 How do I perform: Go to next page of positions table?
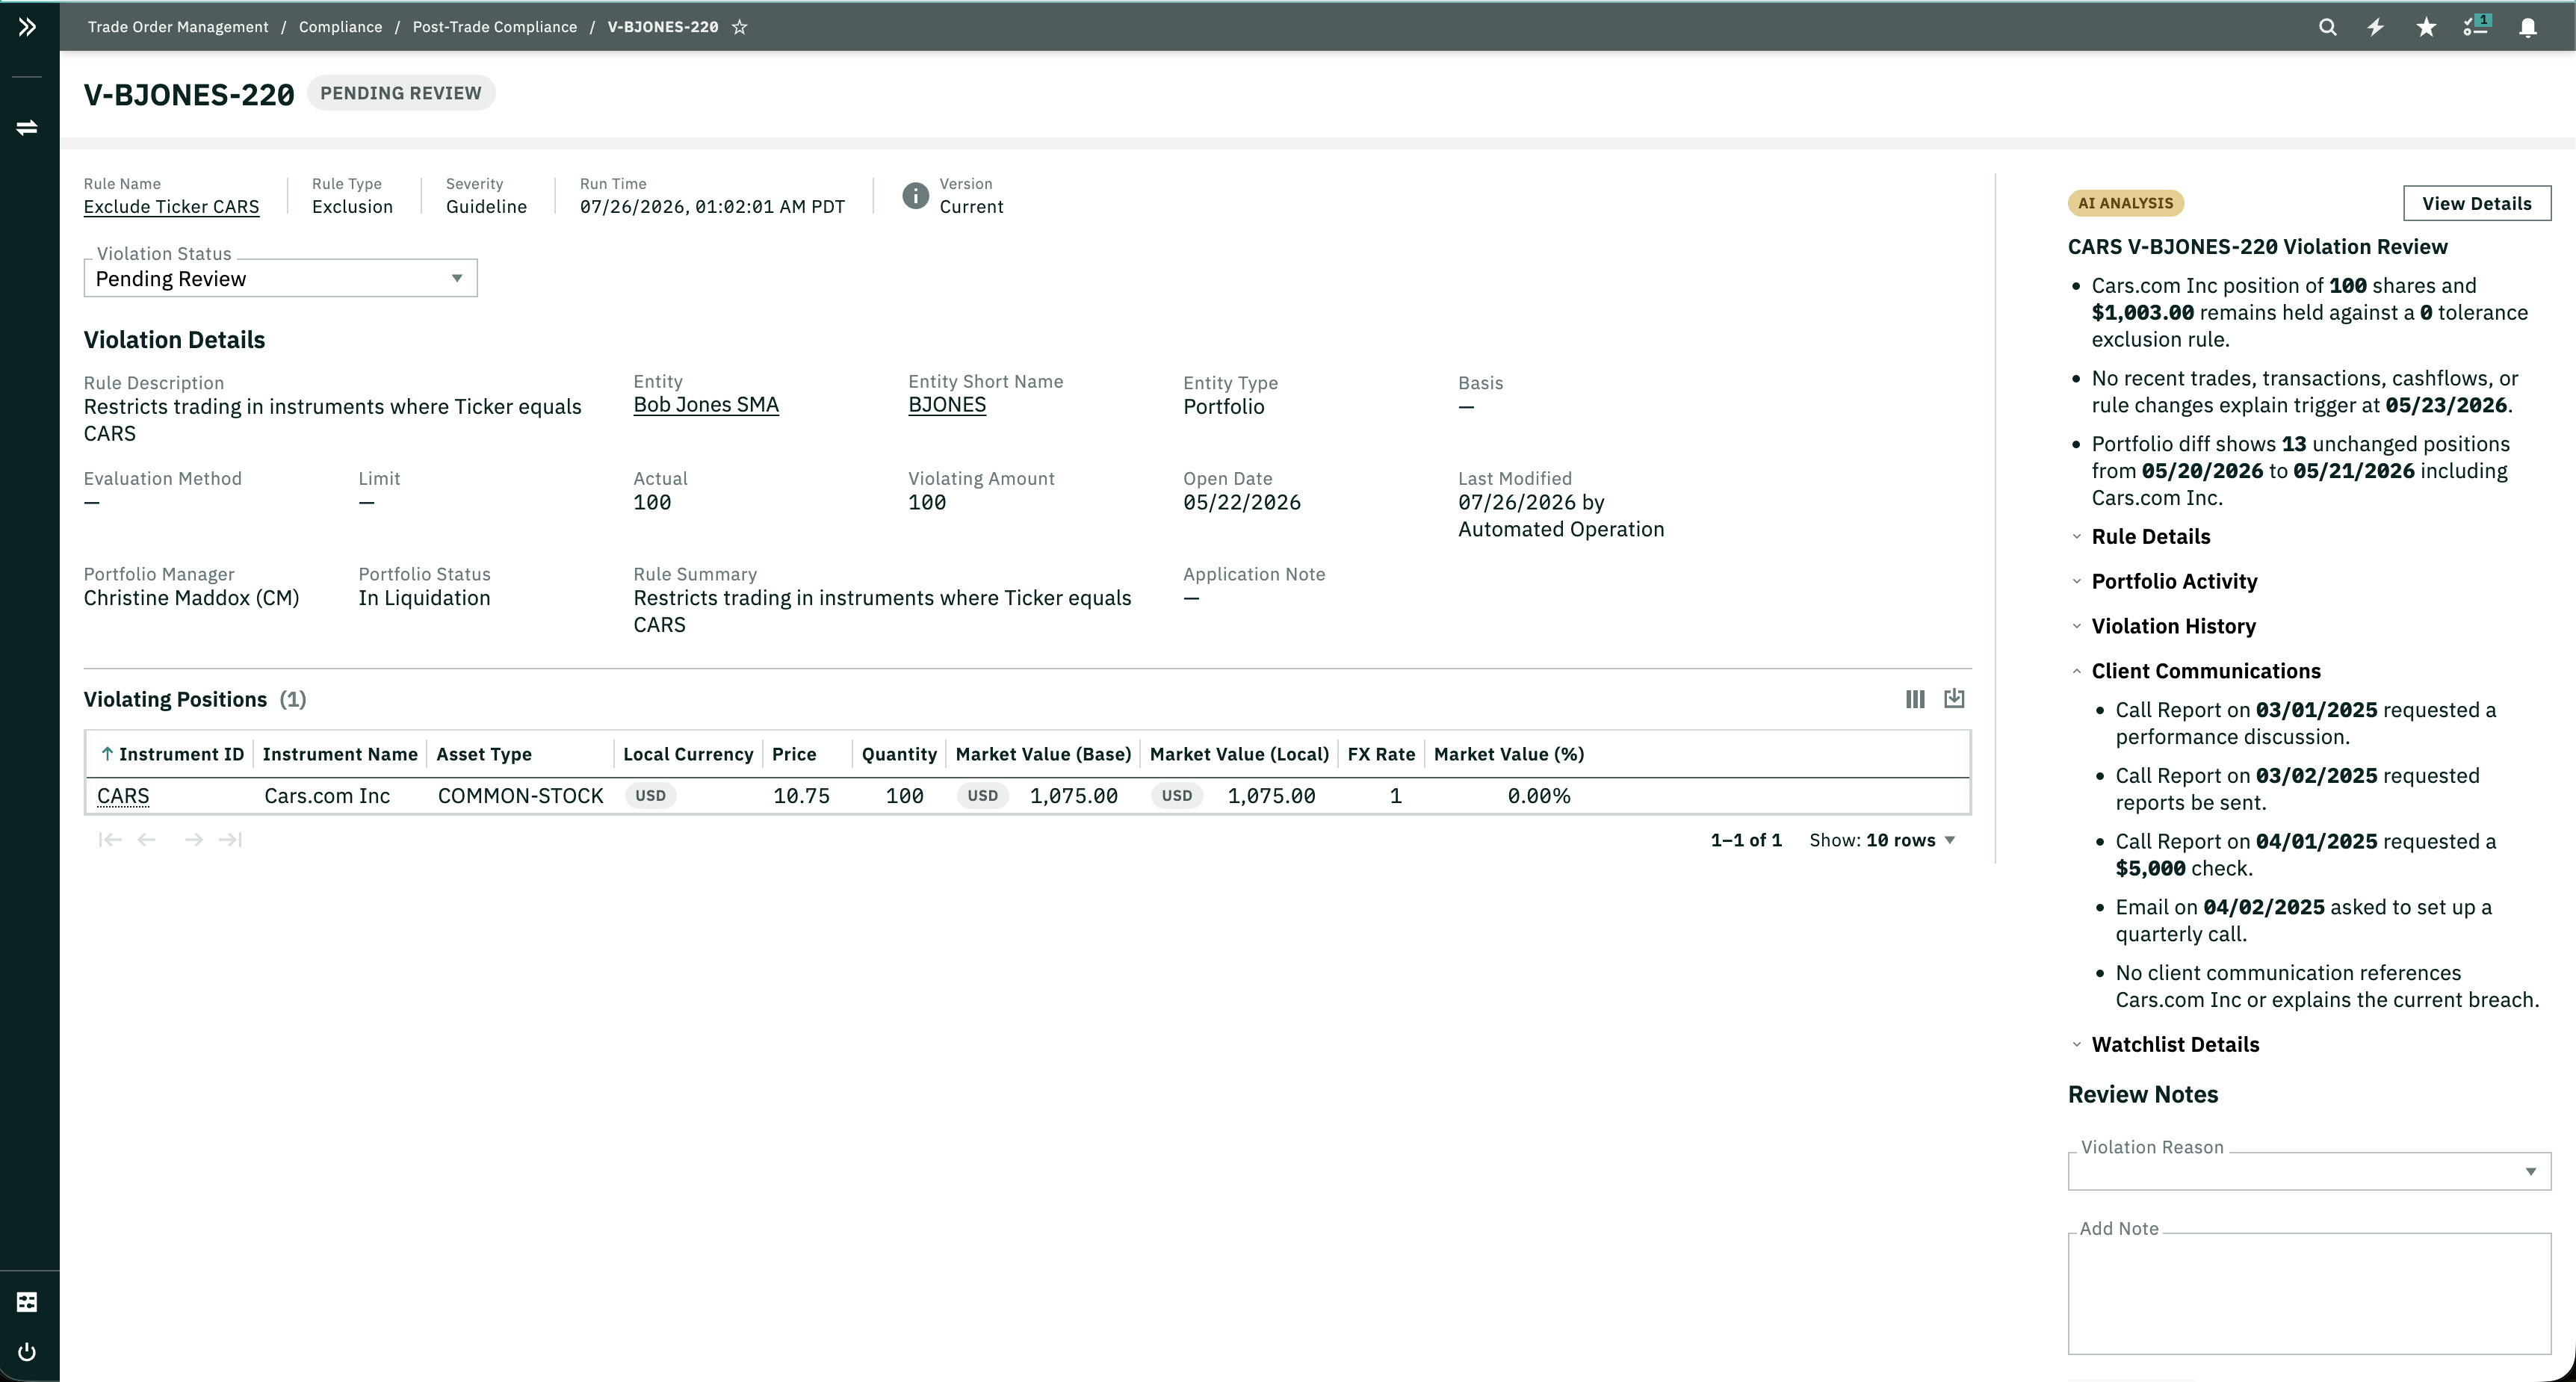pyautogui.click(x=194, y=840)
